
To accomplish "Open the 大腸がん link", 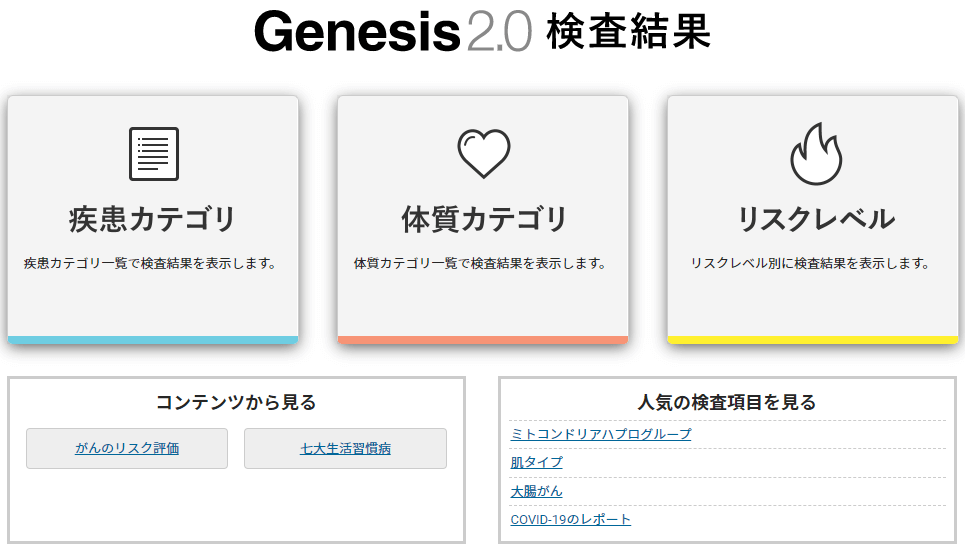I will pyautogui.click(x=536, y=491).
